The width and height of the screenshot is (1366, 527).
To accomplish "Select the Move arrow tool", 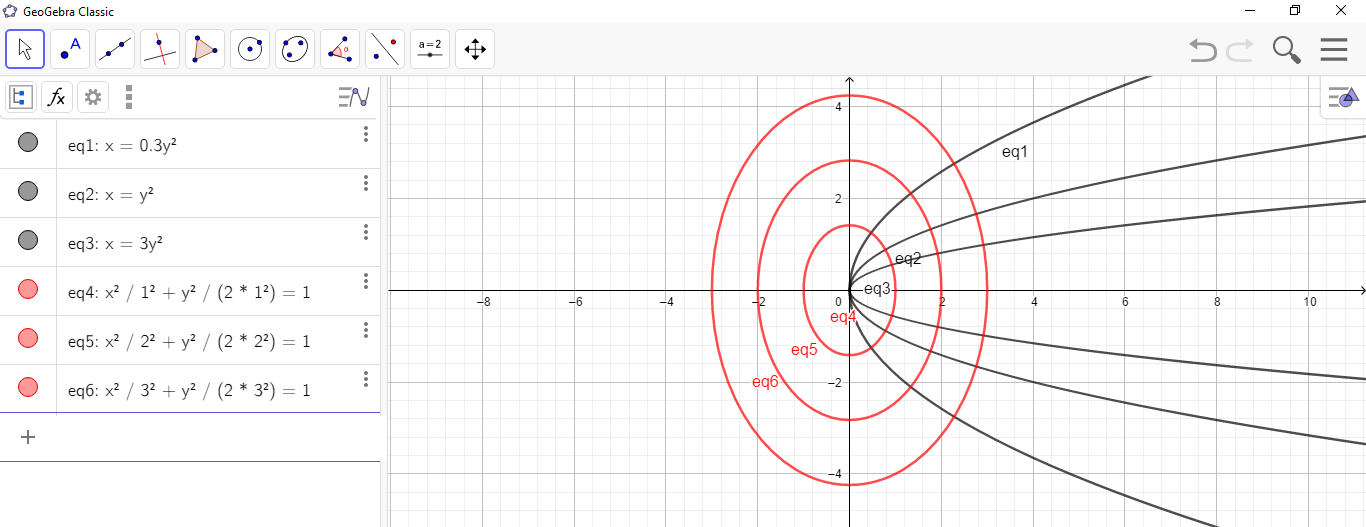I will [25, 48].
